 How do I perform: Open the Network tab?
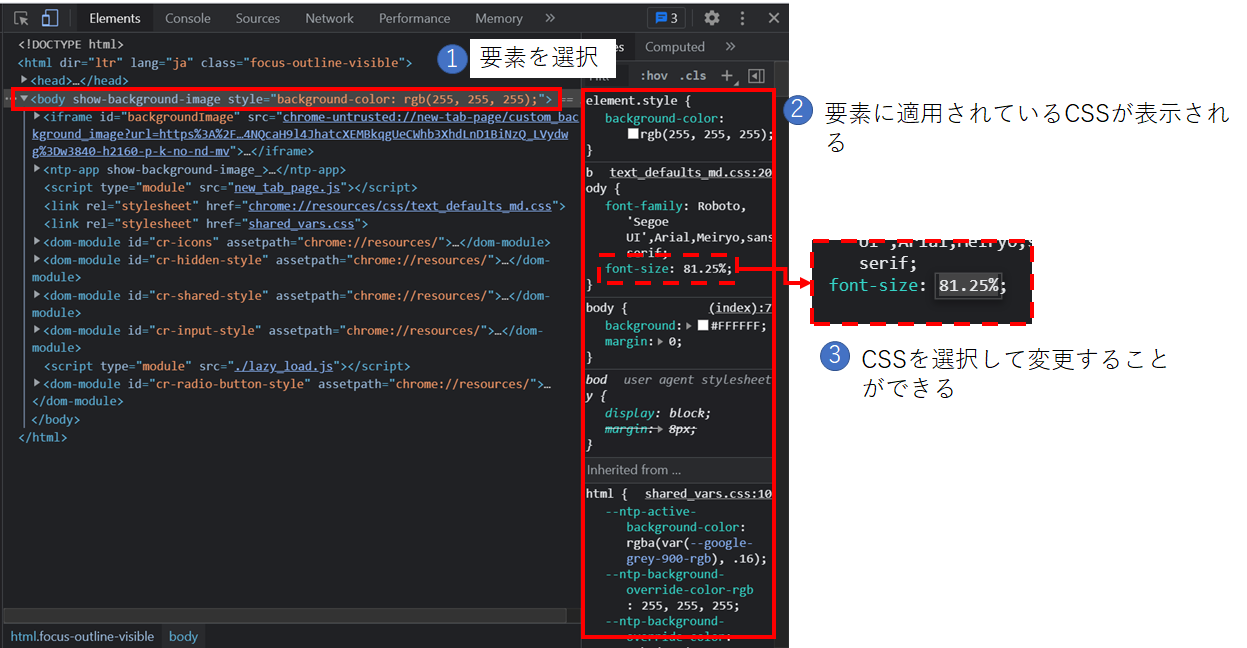[x=330, y=18]
